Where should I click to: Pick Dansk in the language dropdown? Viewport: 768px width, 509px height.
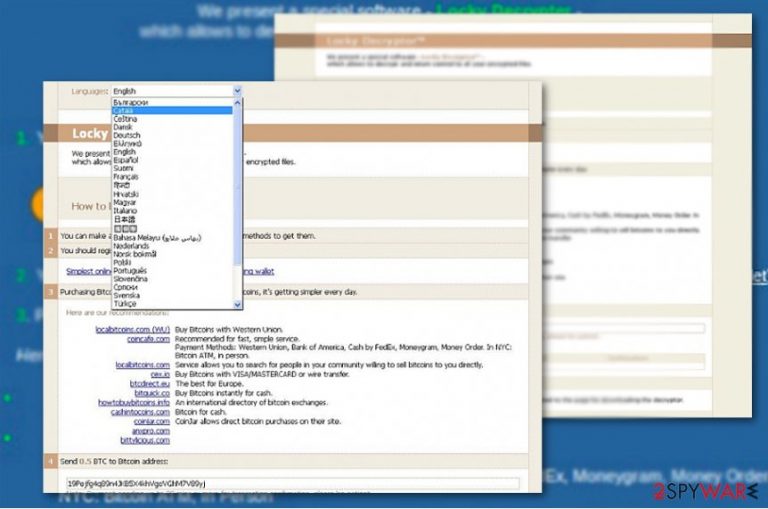pyautogui.click(x=122, y=127)
